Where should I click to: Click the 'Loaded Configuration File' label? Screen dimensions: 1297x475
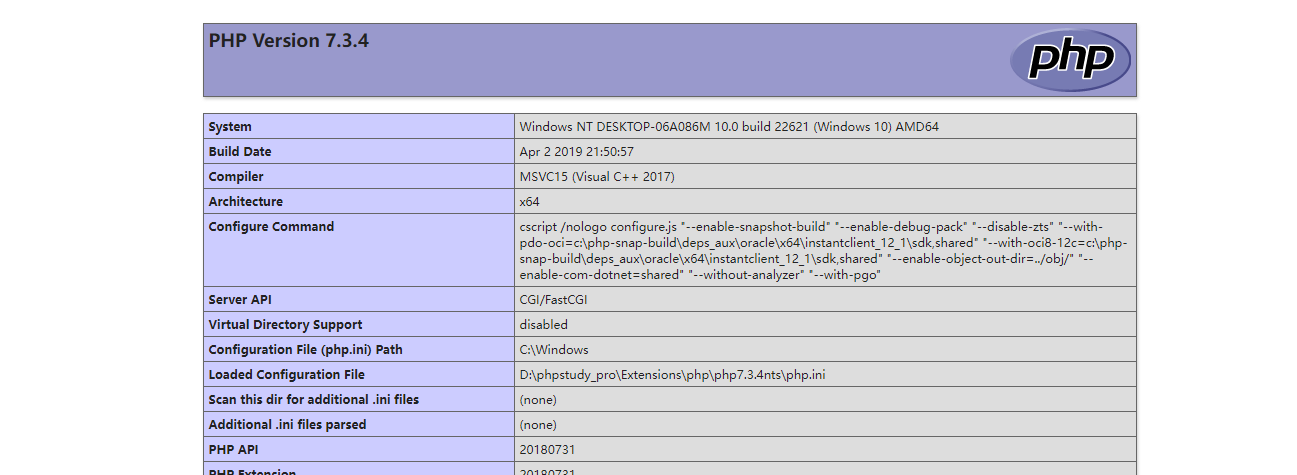286,375
